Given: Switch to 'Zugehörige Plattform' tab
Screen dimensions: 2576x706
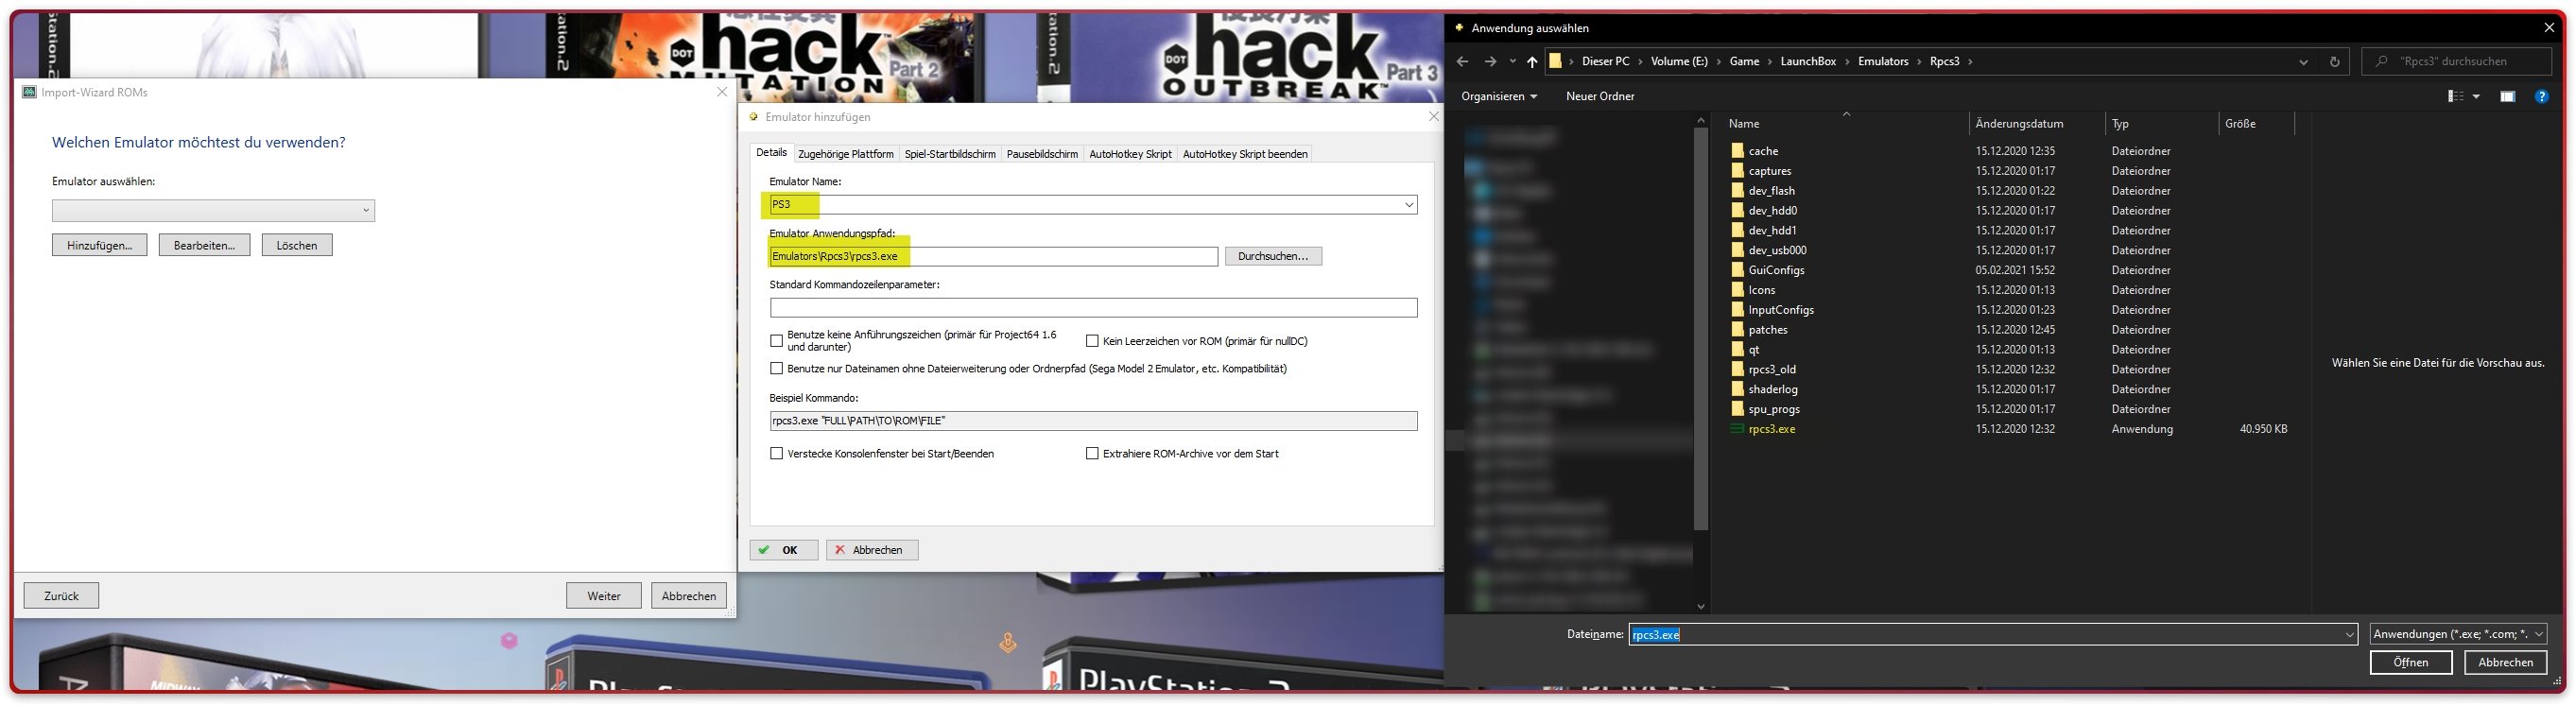Looking at the screenshot, I should 846,154.
